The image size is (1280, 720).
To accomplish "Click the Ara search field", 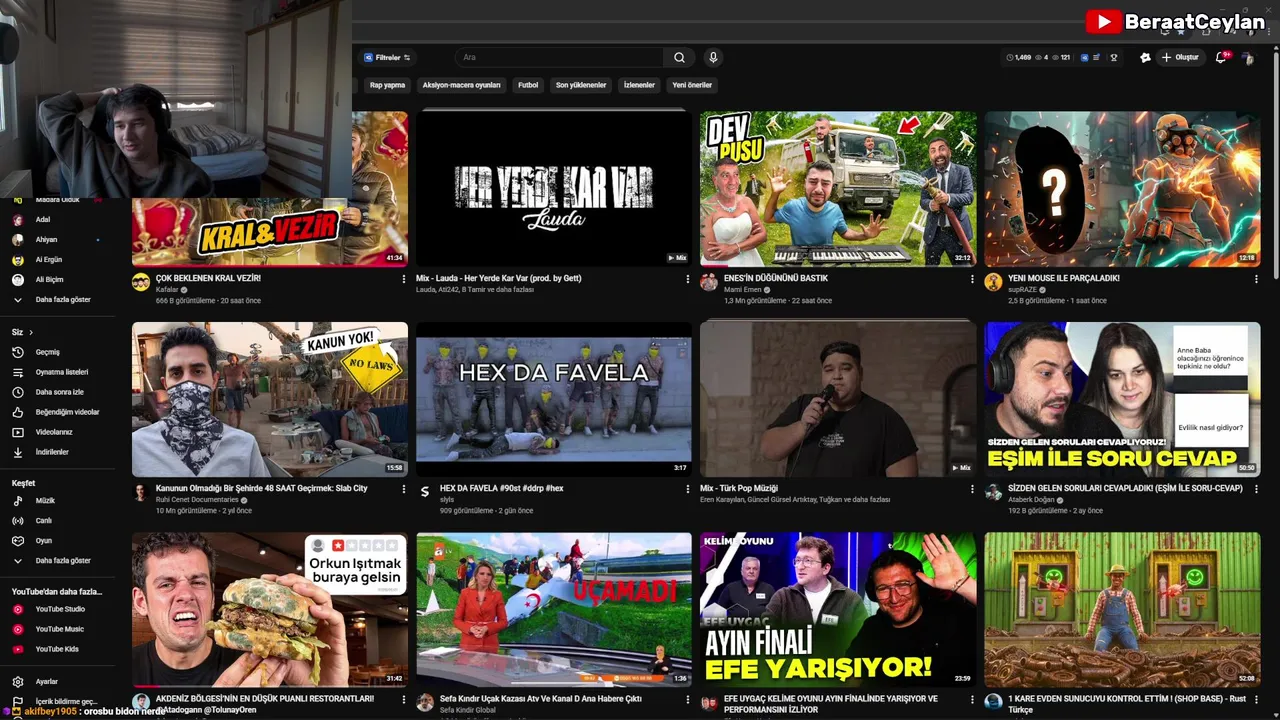I will coord(560,58).
